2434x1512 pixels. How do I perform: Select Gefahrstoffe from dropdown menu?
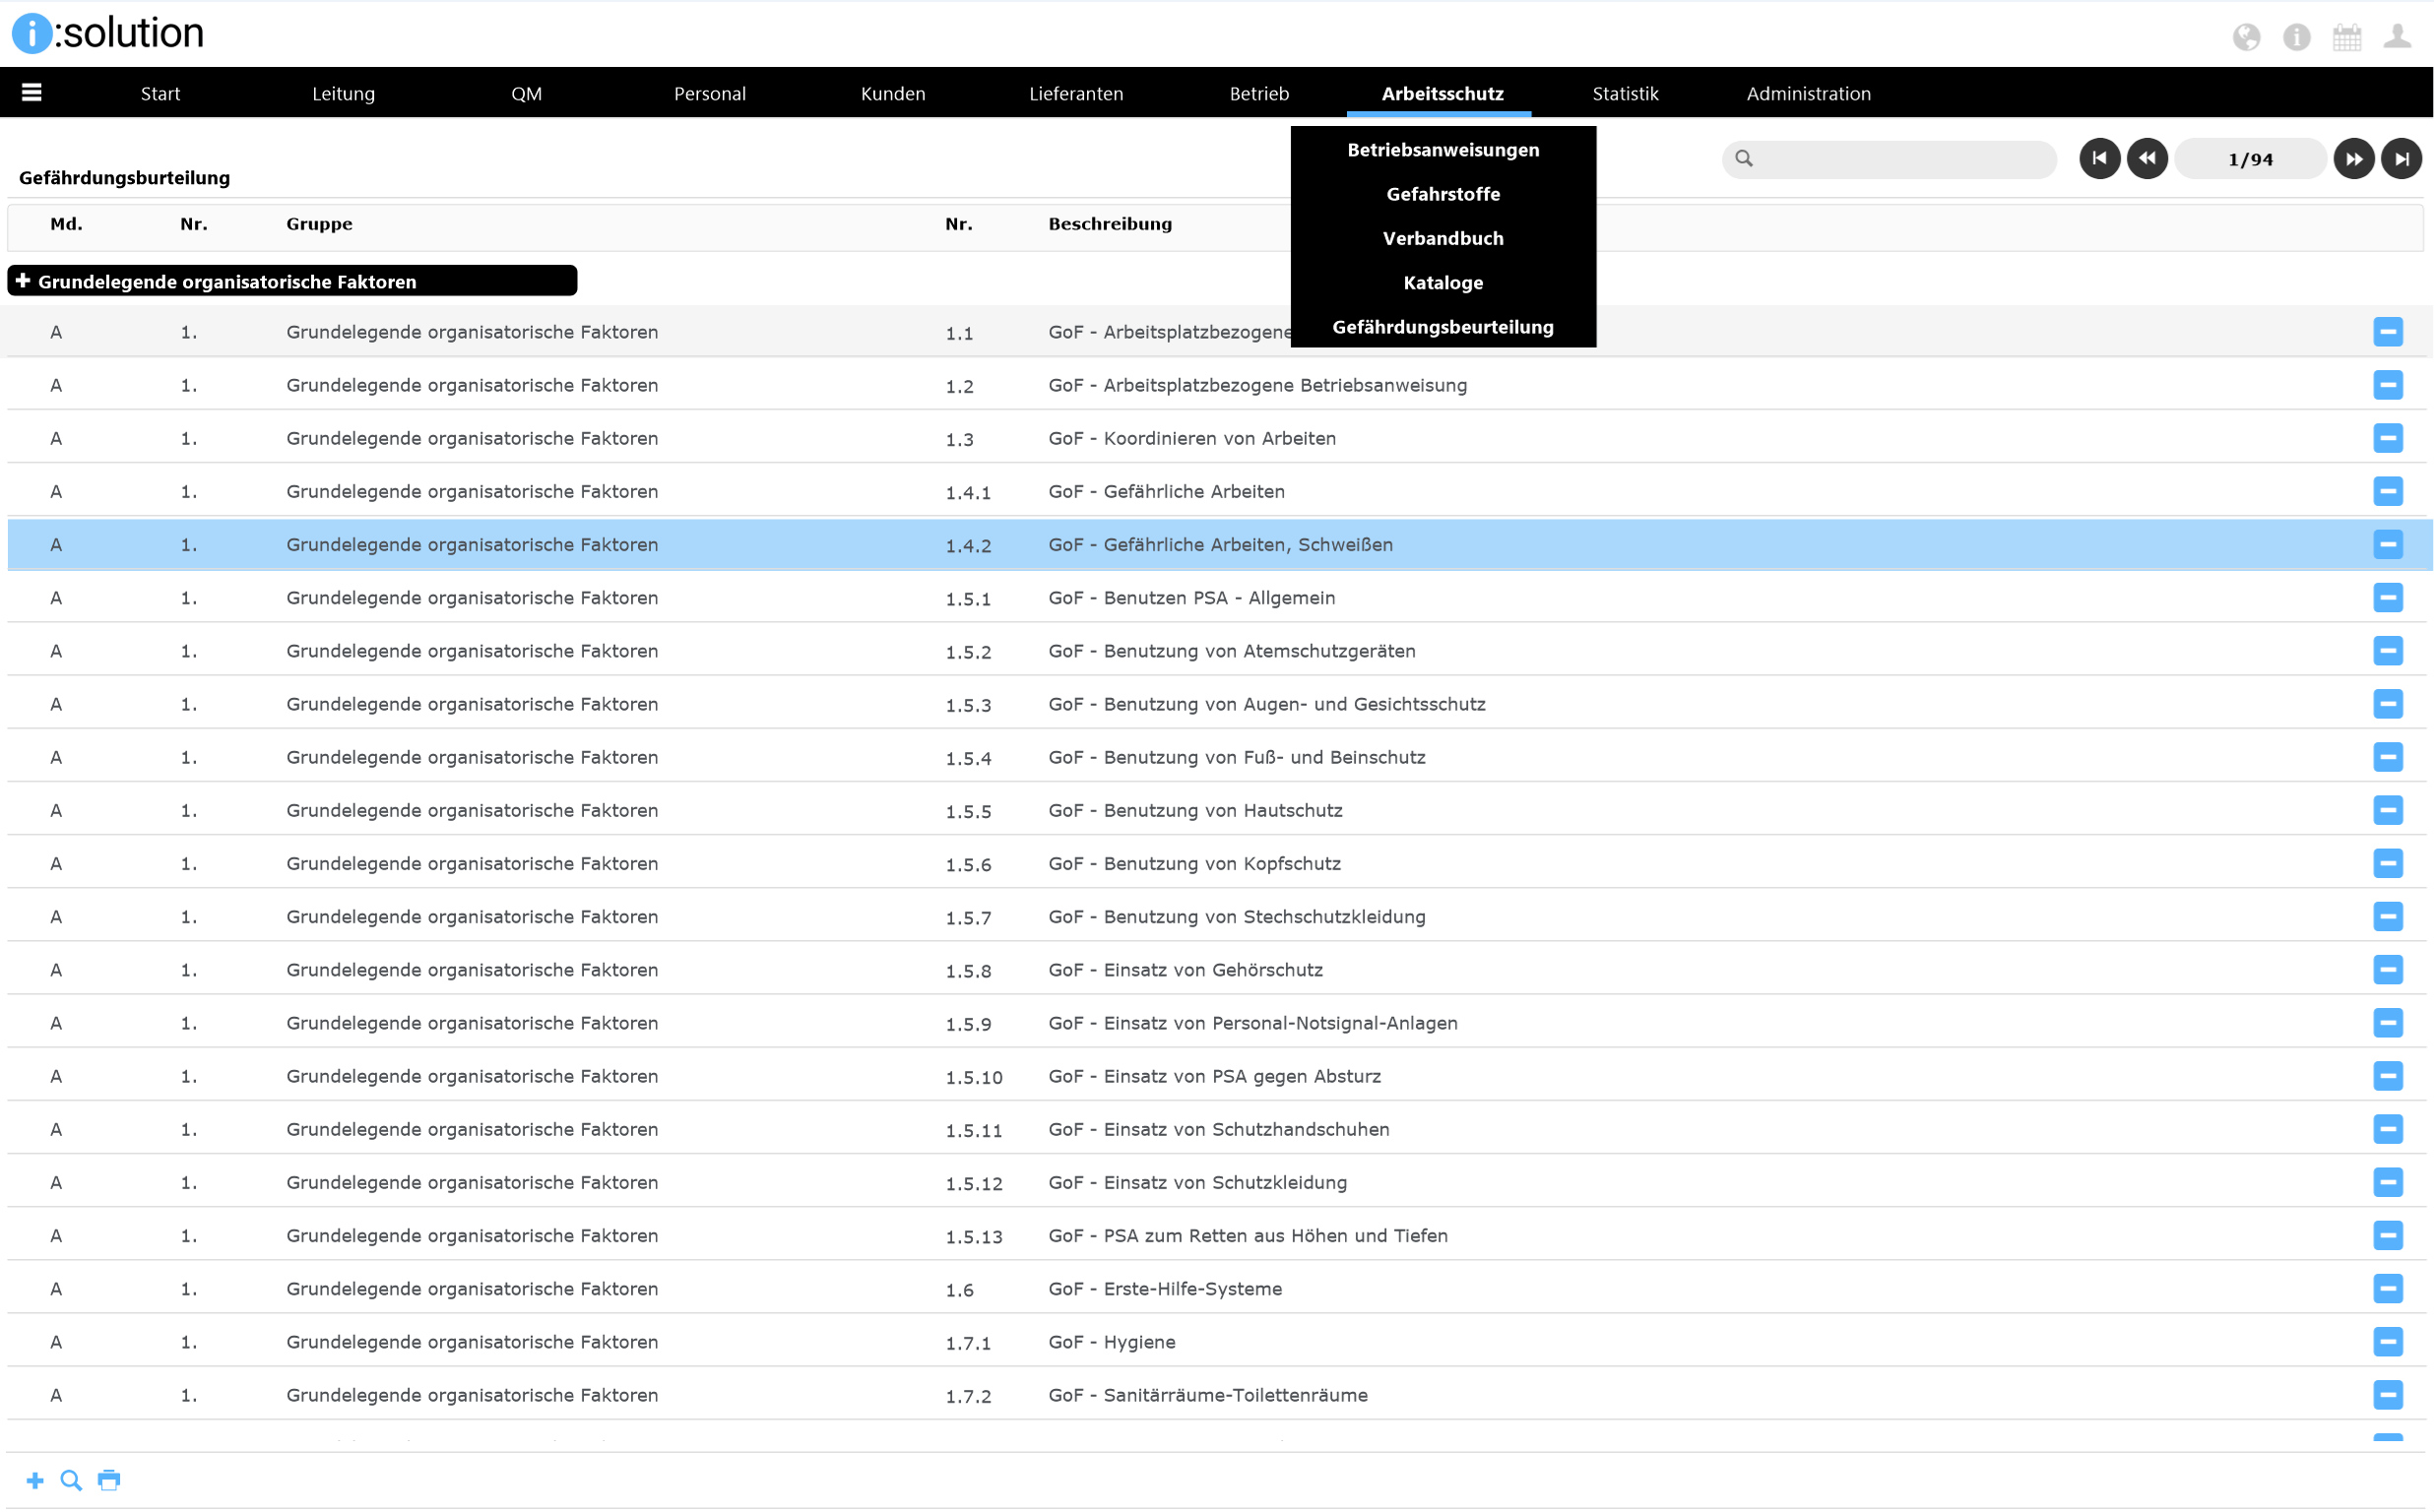1442,194
